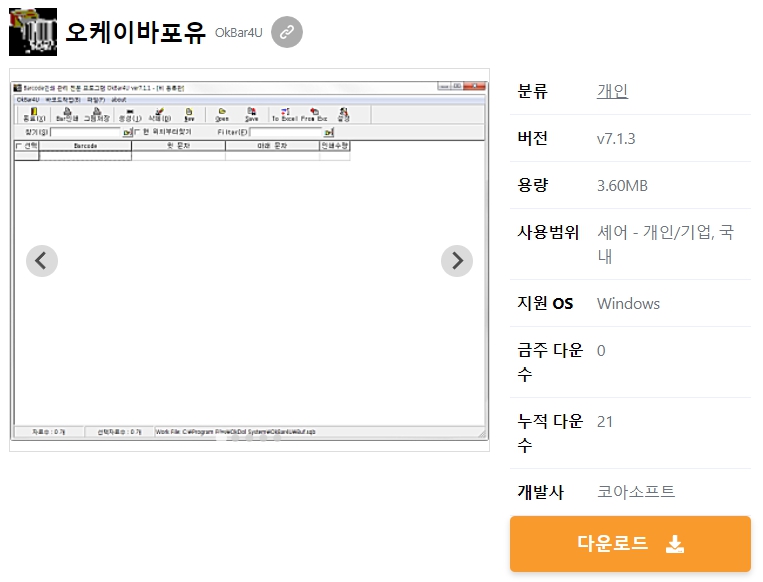Click the developer name 코아소프트

[636, 491]
